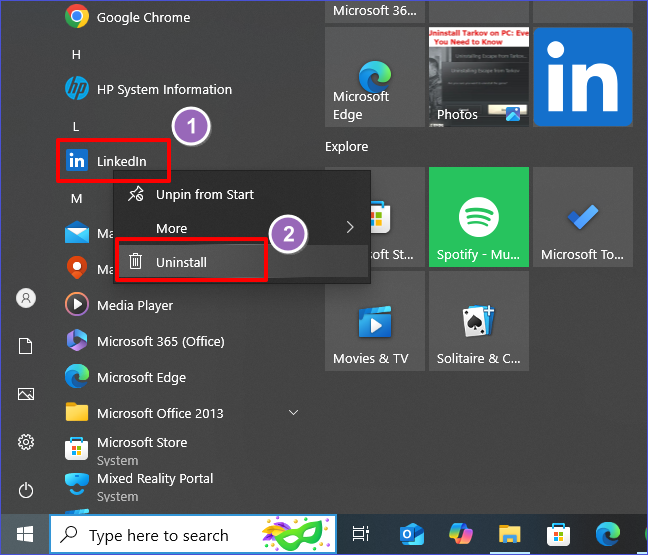Open Microsoft Store in app list
The width and height of the screenshot is (648, 555).
[126, 450]
